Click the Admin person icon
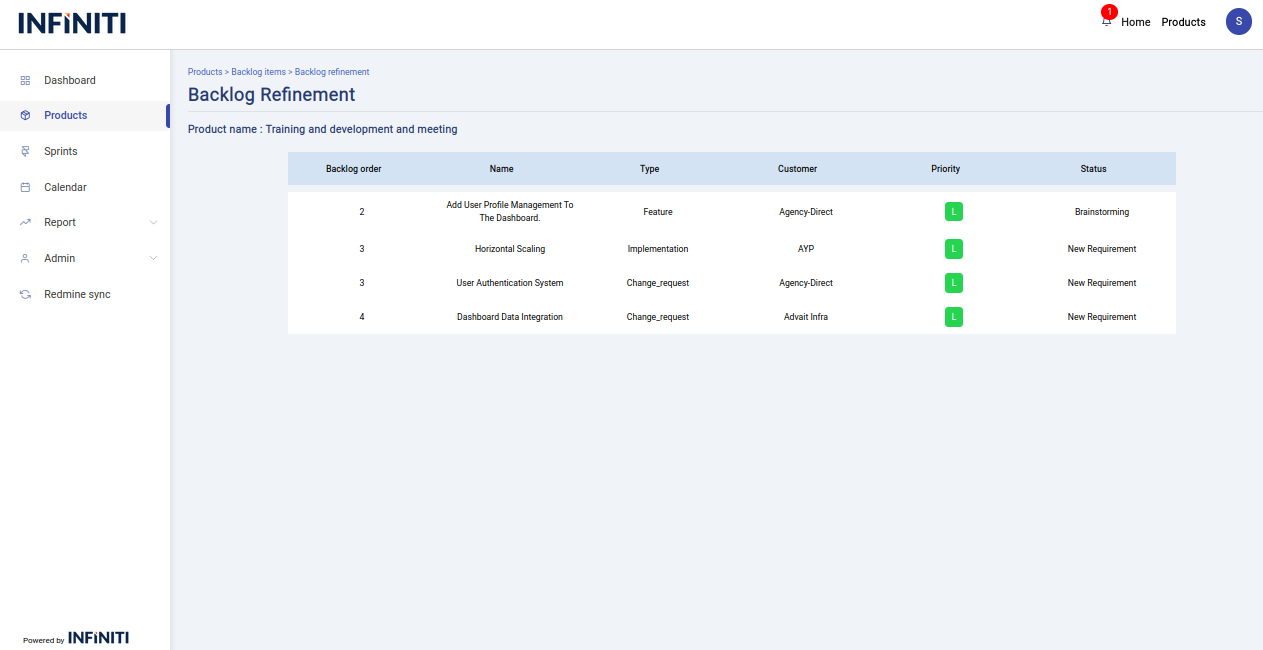The width and height of the screenshot is (1263, 650). [x=26, y=259]
